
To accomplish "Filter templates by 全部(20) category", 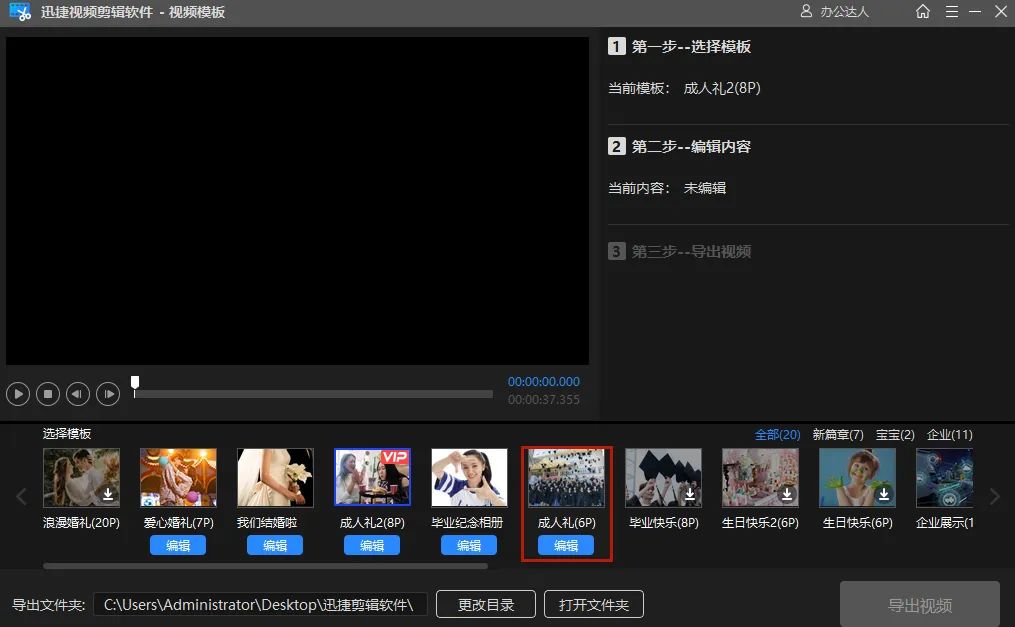I will point(777,435).
